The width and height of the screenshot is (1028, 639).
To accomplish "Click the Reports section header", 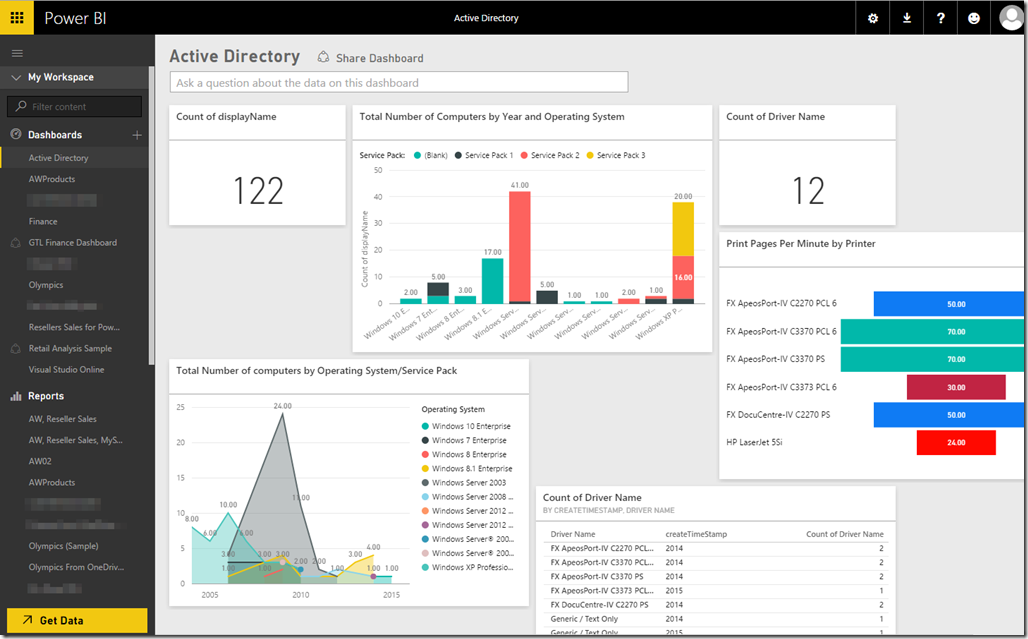I will (x=46, y=396).
